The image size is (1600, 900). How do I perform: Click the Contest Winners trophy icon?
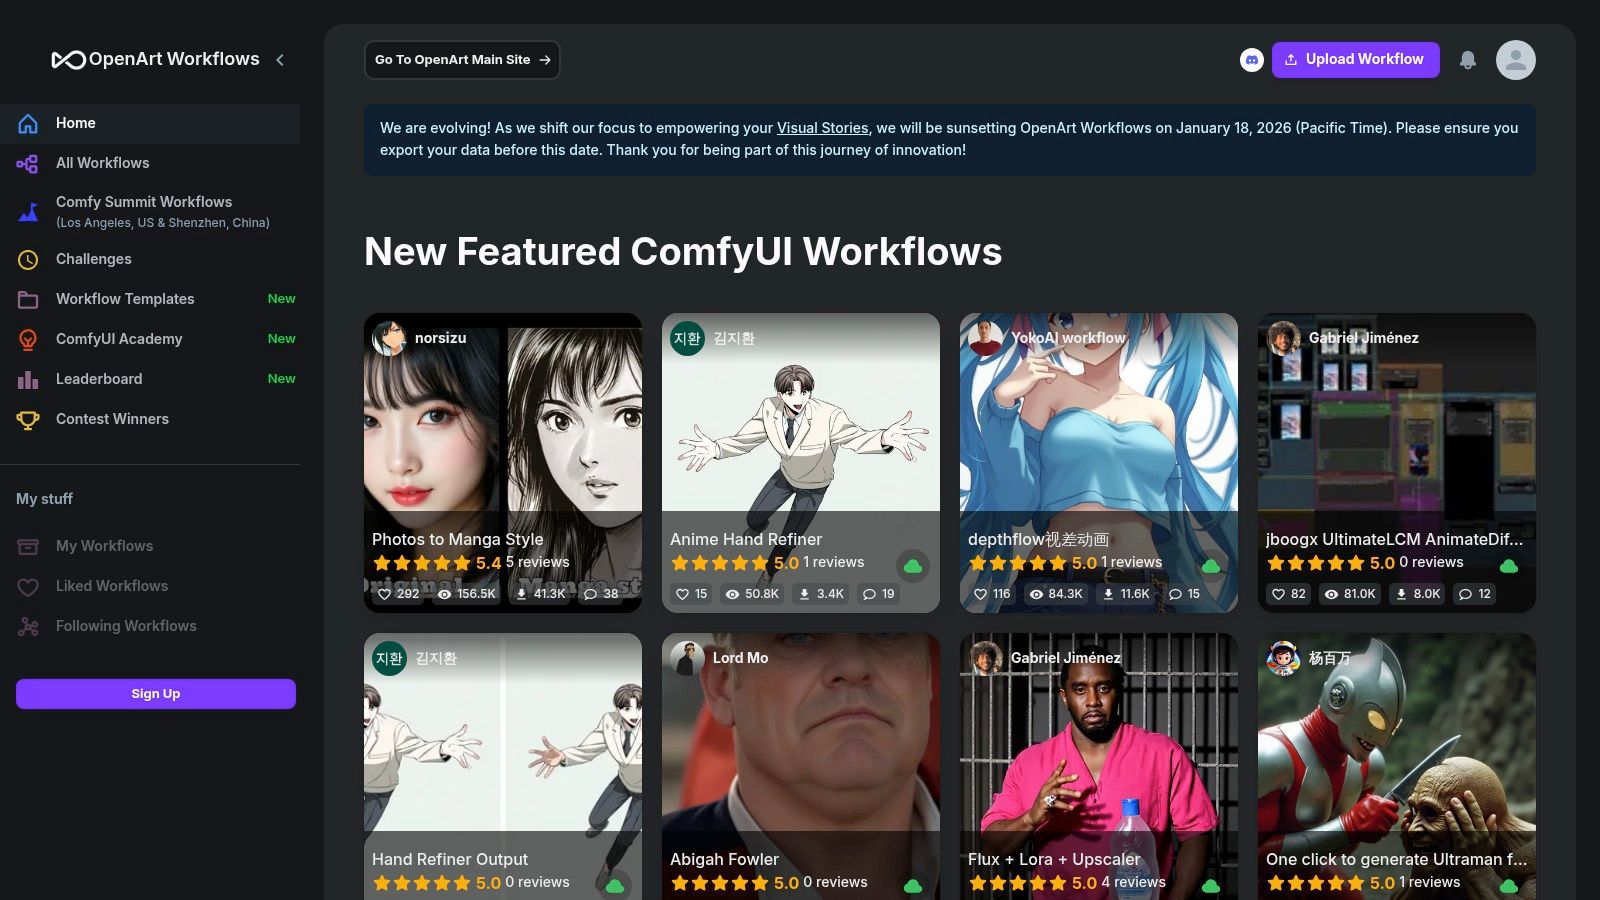point(28,419)
